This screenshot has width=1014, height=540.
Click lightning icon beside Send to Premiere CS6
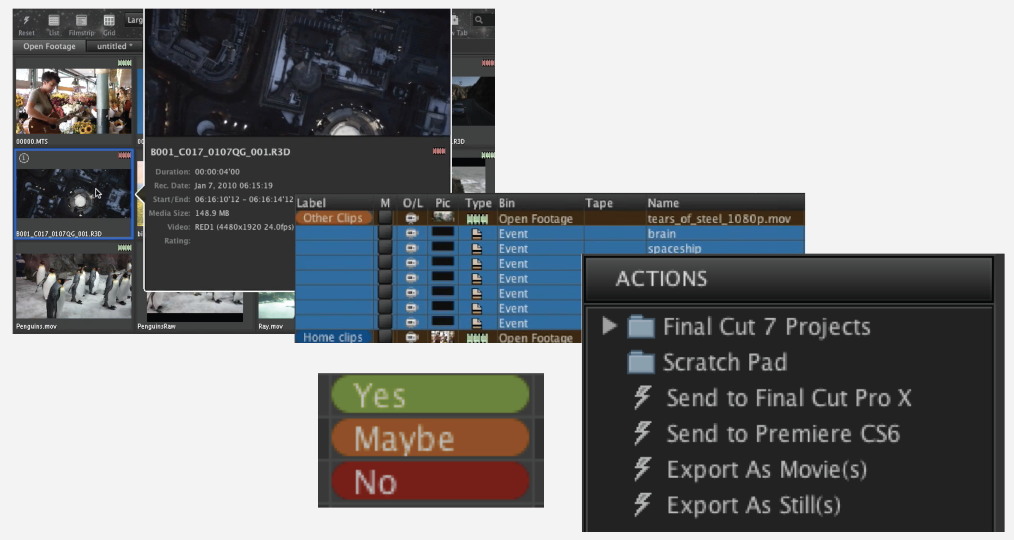[643, 434]
